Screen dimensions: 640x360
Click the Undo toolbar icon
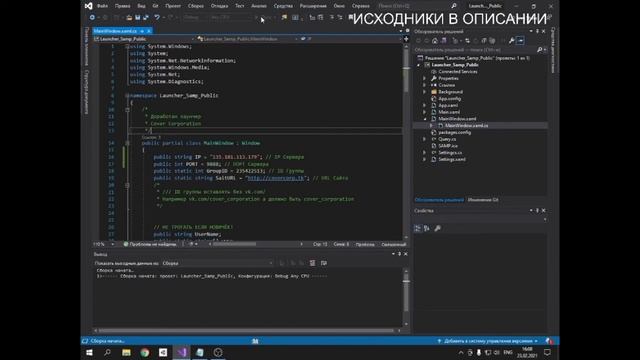[157, 18]
